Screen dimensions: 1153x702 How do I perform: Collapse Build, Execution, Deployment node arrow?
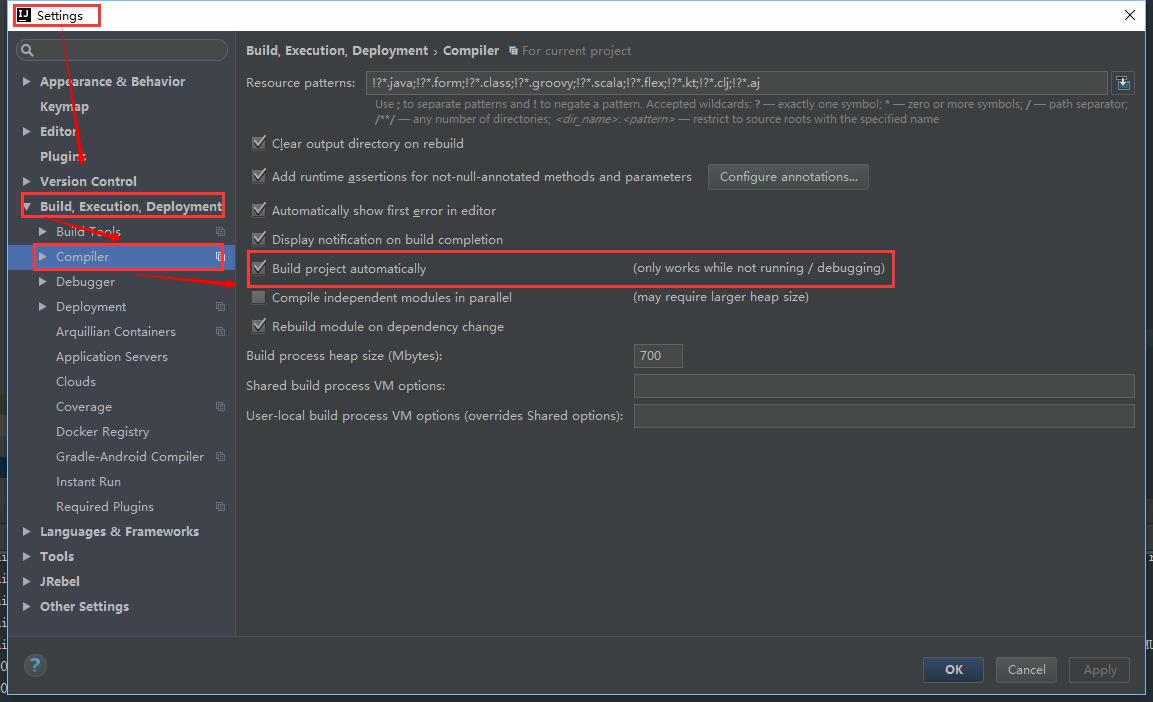26,207
